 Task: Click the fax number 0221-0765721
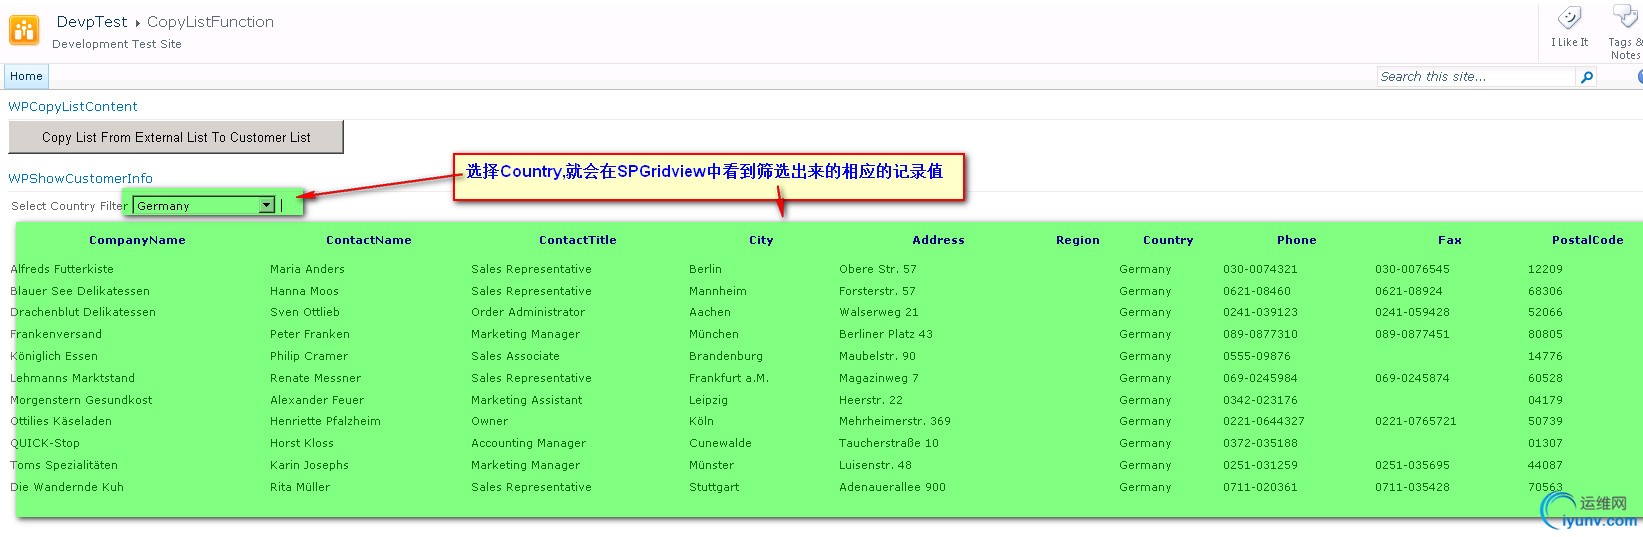pos(1416,421)
